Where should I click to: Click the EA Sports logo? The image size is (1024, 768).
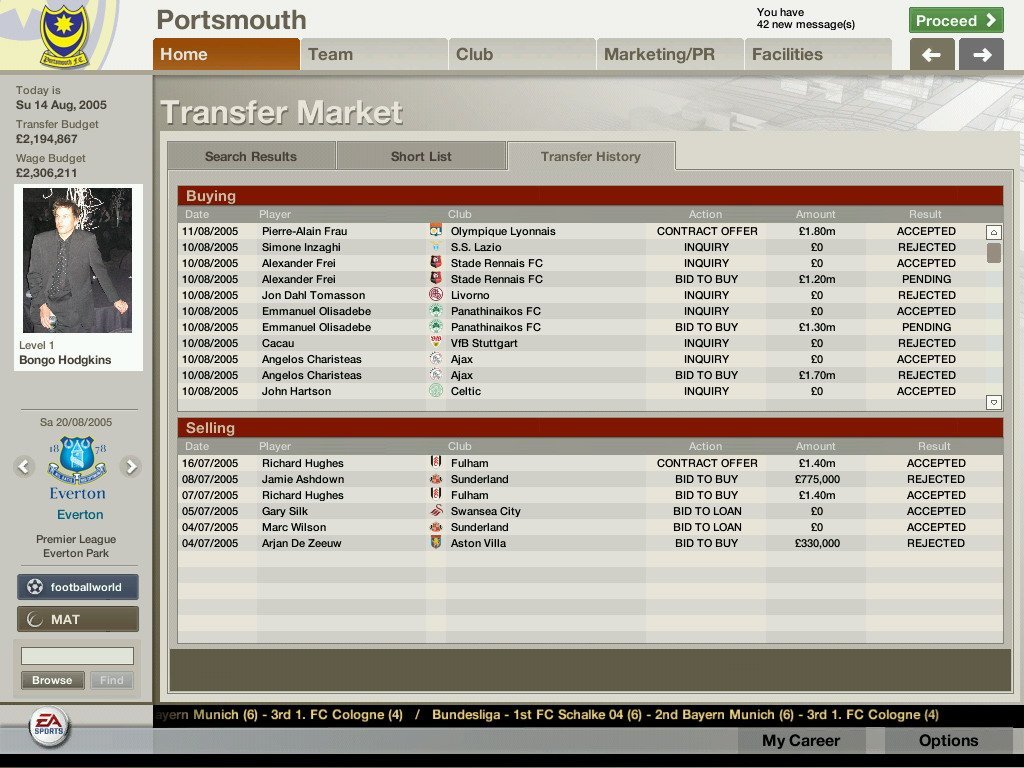tap(47, 727)
